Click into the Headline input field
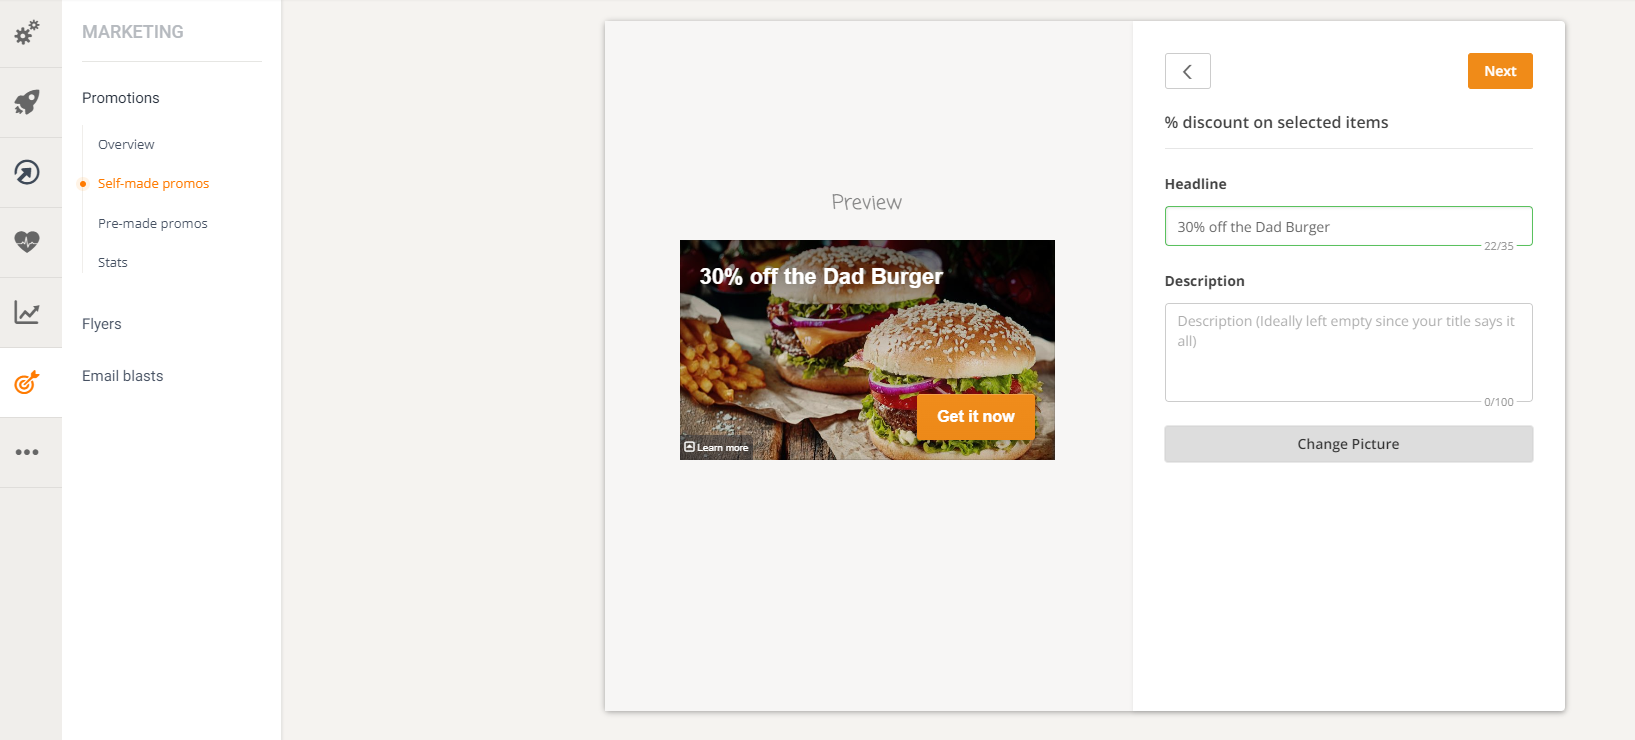The height and width of the screenshot is (740, 1635). [x=1348, y=226]
